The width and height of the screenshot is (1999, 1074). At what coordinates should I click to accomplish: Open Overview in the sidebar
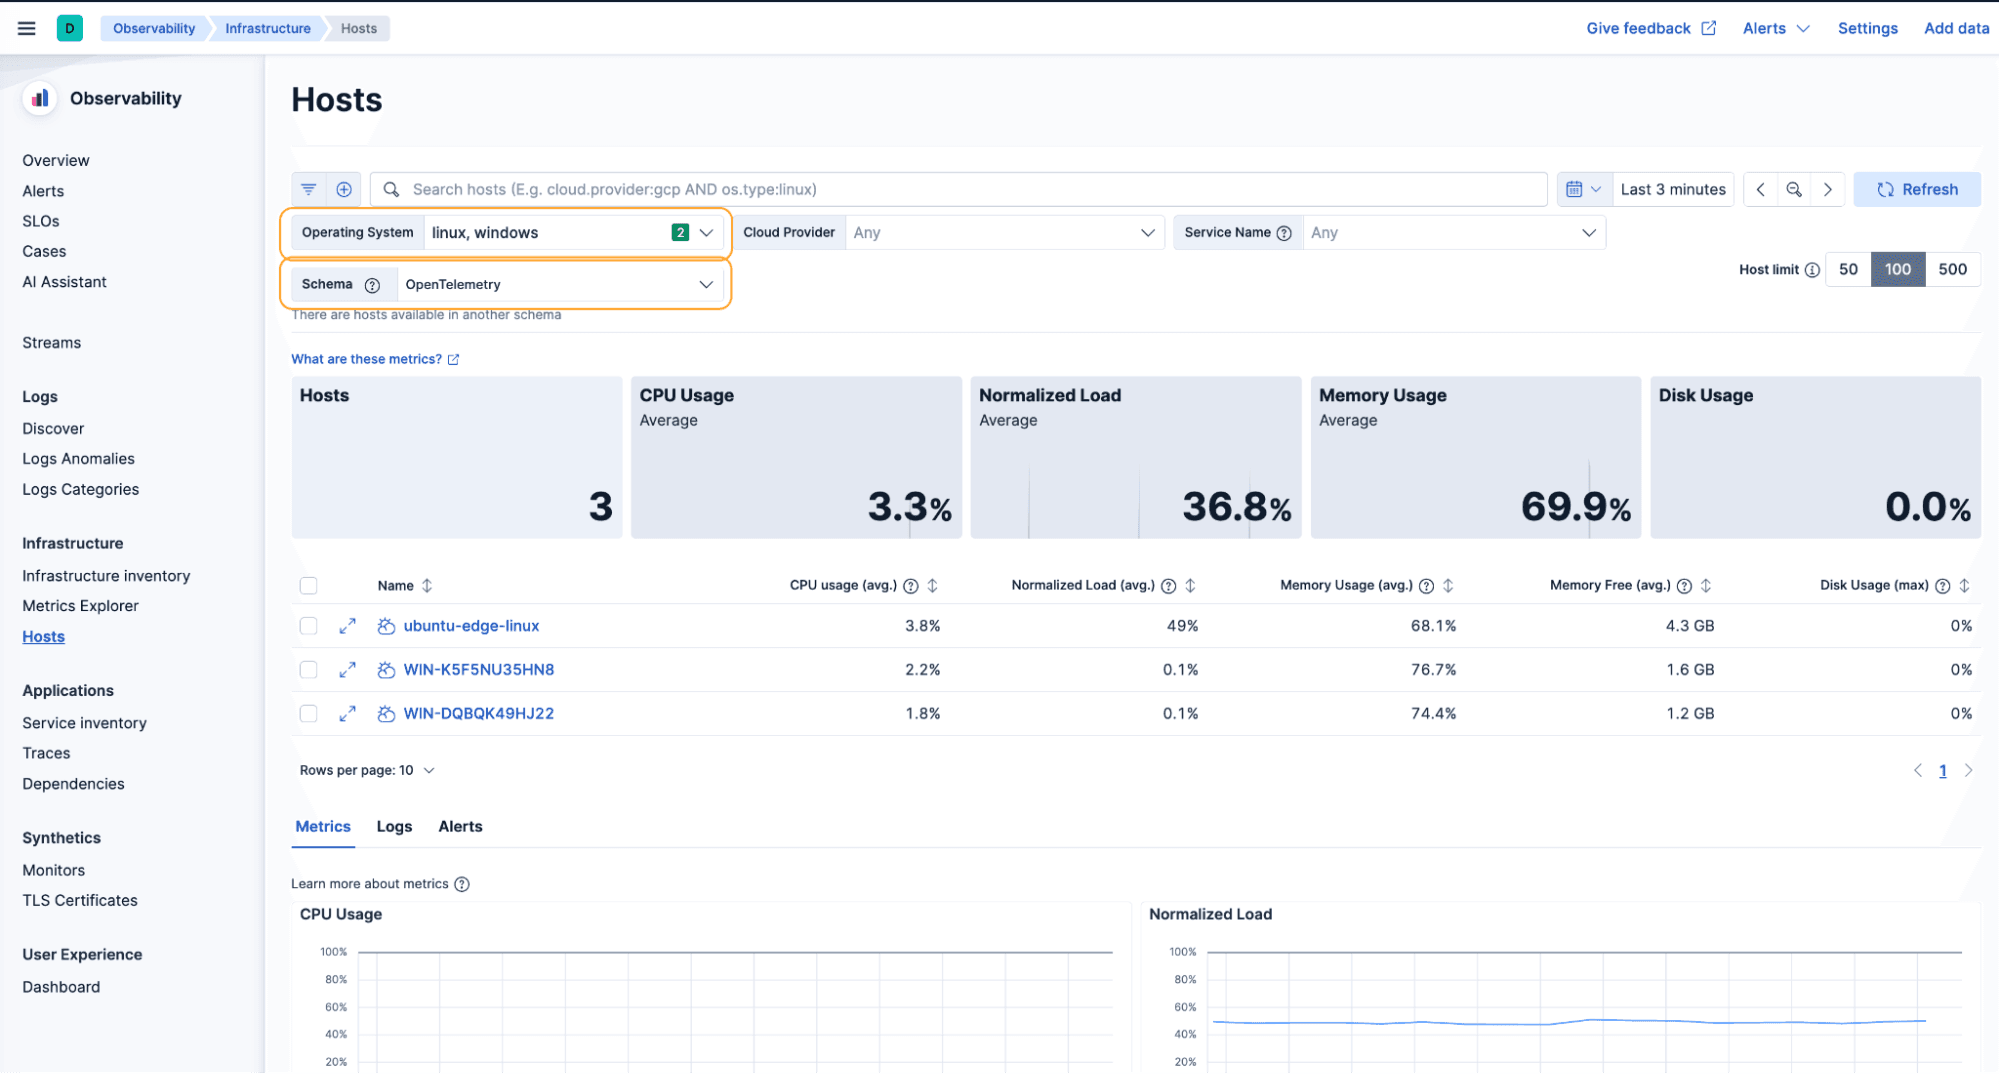(56, 160)
